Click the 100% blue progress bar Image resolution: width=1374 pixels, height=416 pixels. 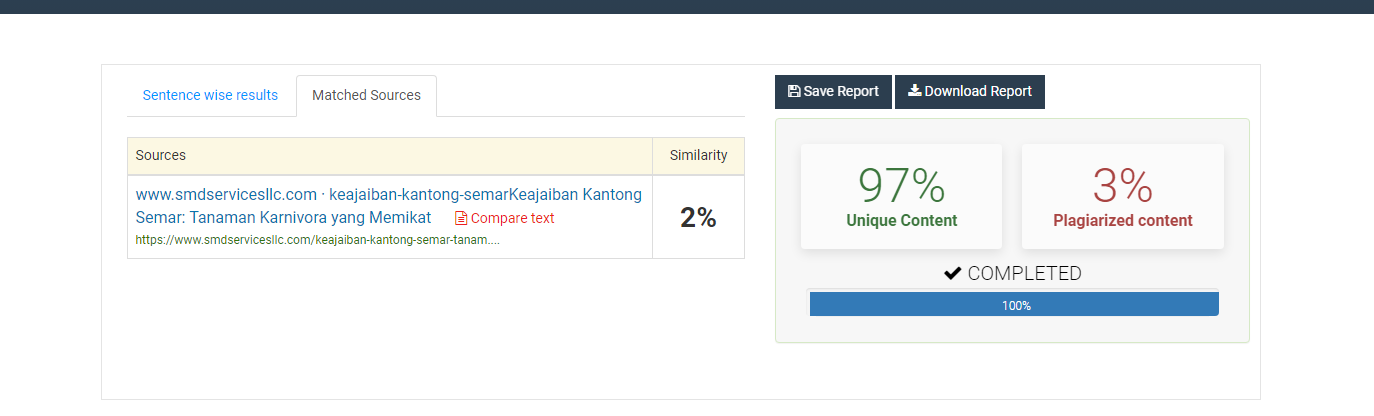tap(1013, 305)
